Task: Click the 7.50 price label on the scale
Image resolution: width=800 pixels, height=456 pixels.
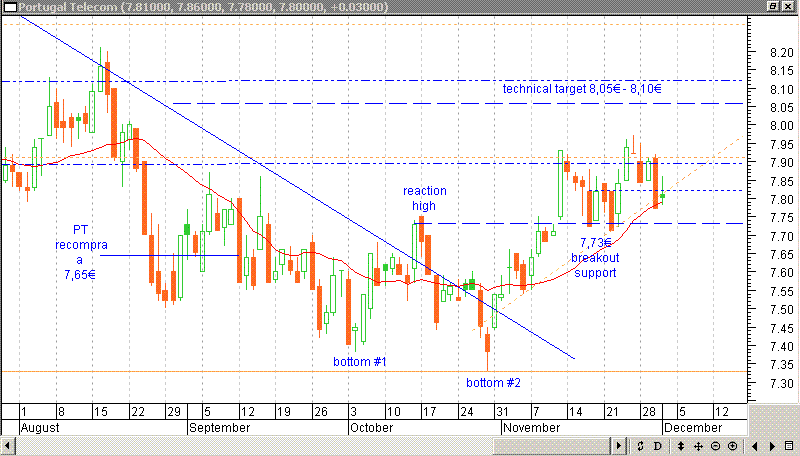Action: tap(782, 310)
